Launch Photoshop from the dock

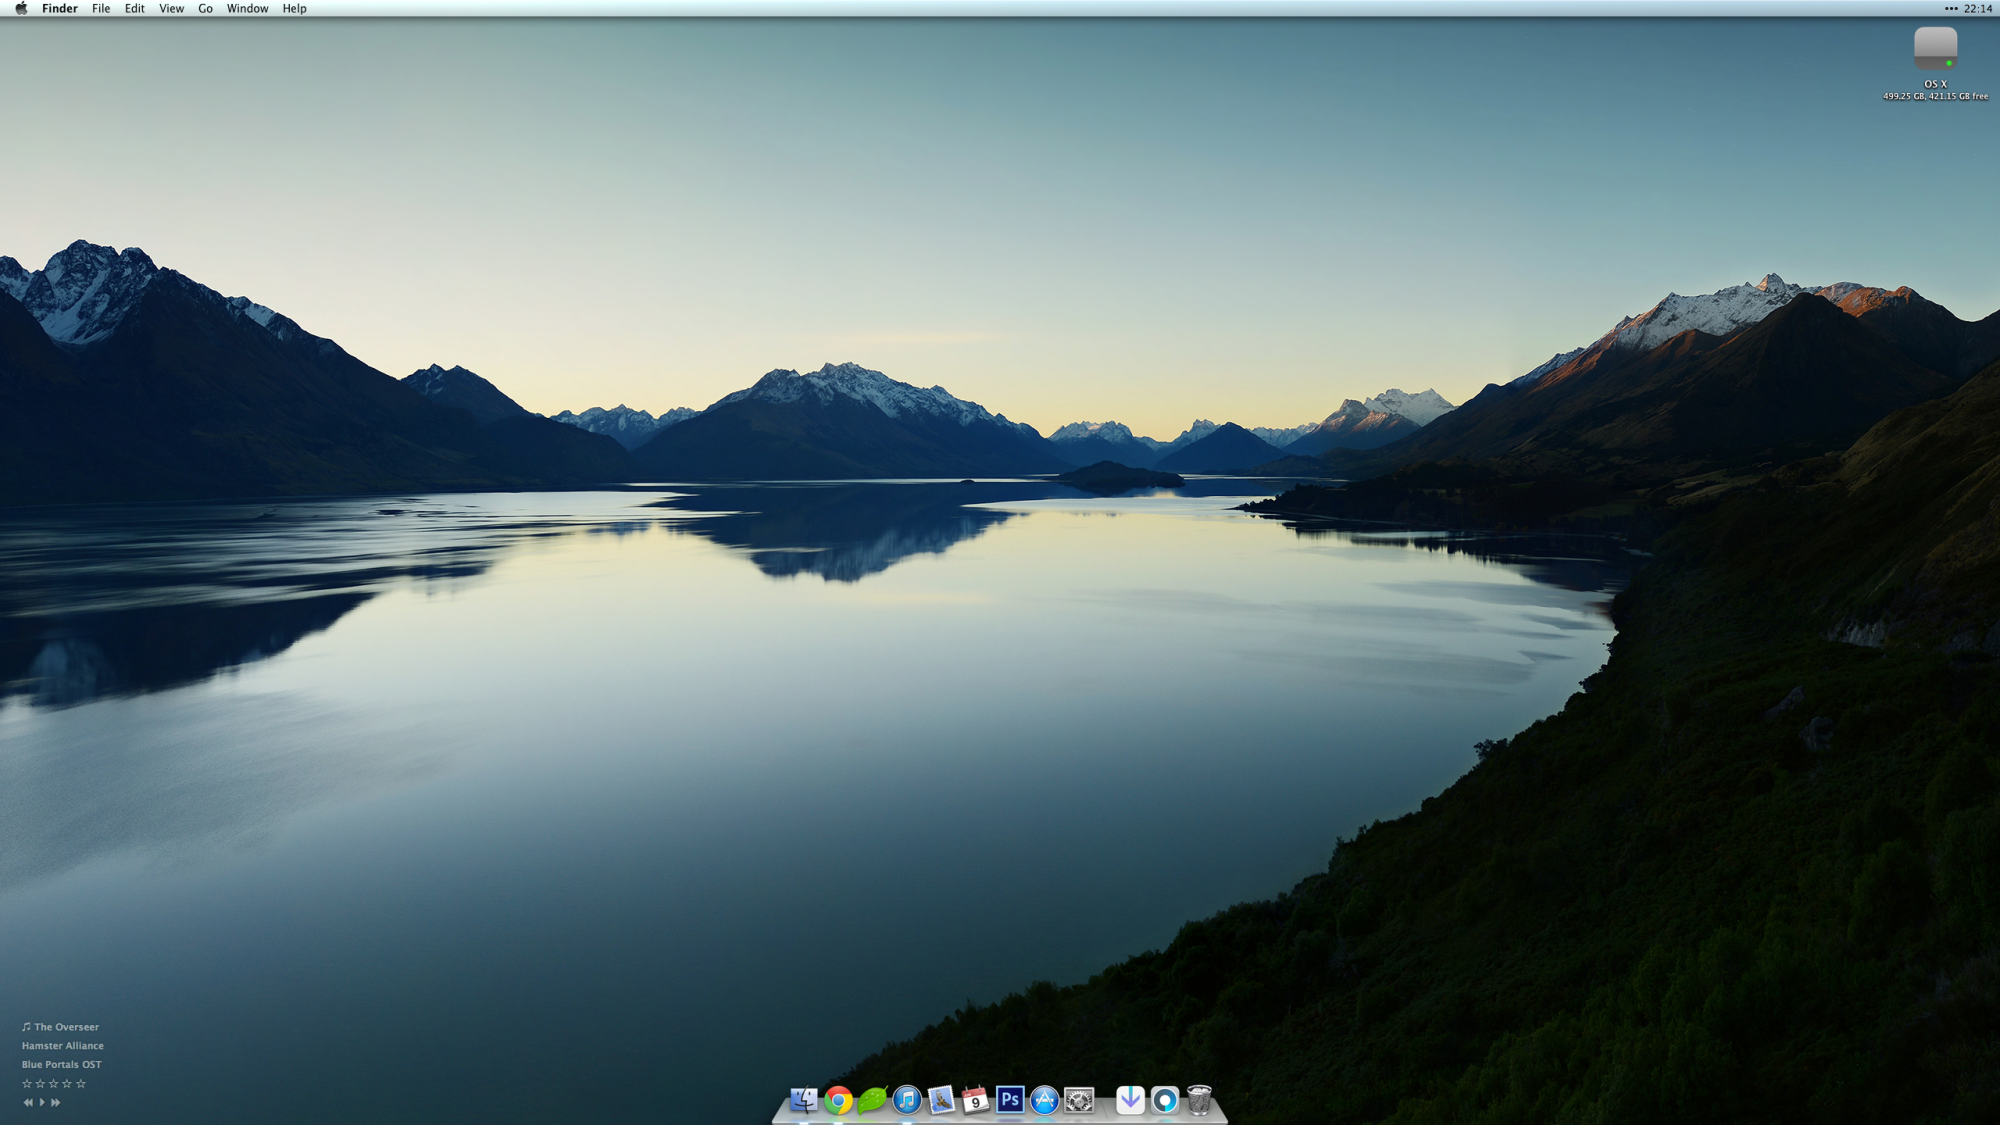[x=1010, y=1100]
